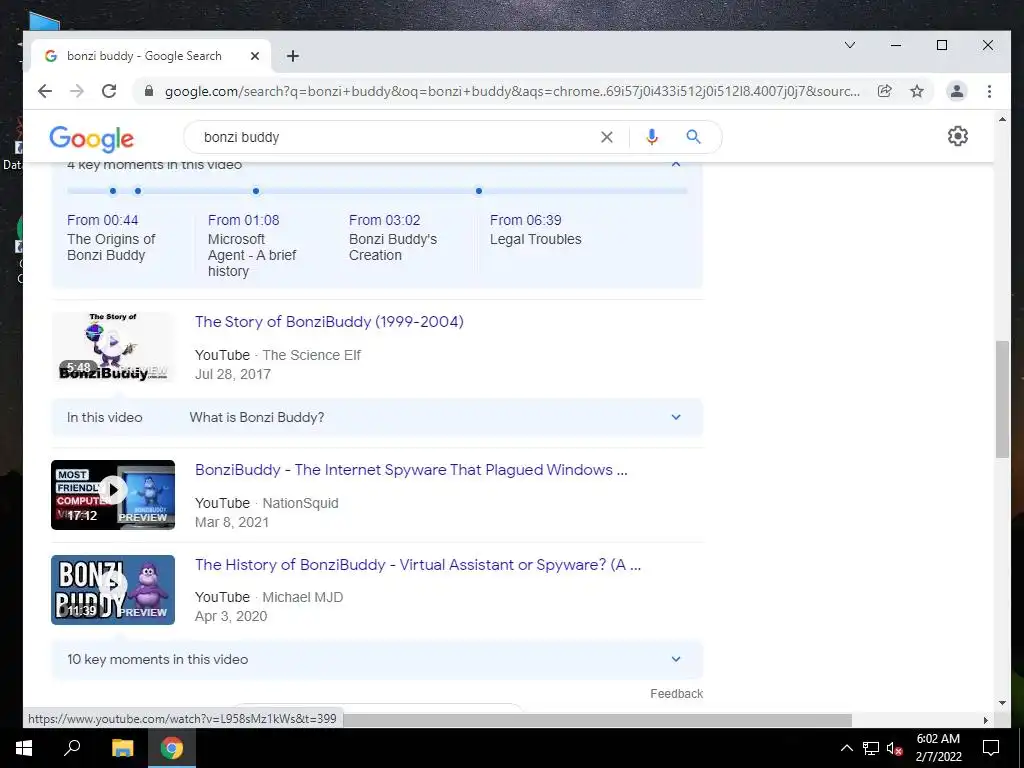Click the scroll down arrow

click(x=1002, y=703)
